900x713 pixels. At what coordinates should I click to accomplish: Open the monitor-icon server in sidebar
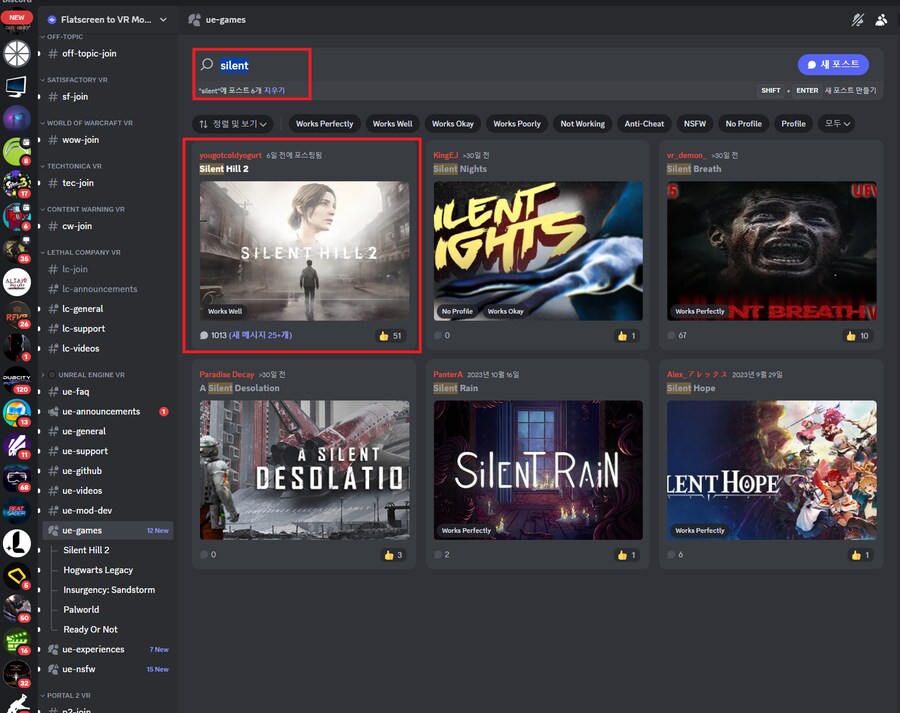pos(16,86)
